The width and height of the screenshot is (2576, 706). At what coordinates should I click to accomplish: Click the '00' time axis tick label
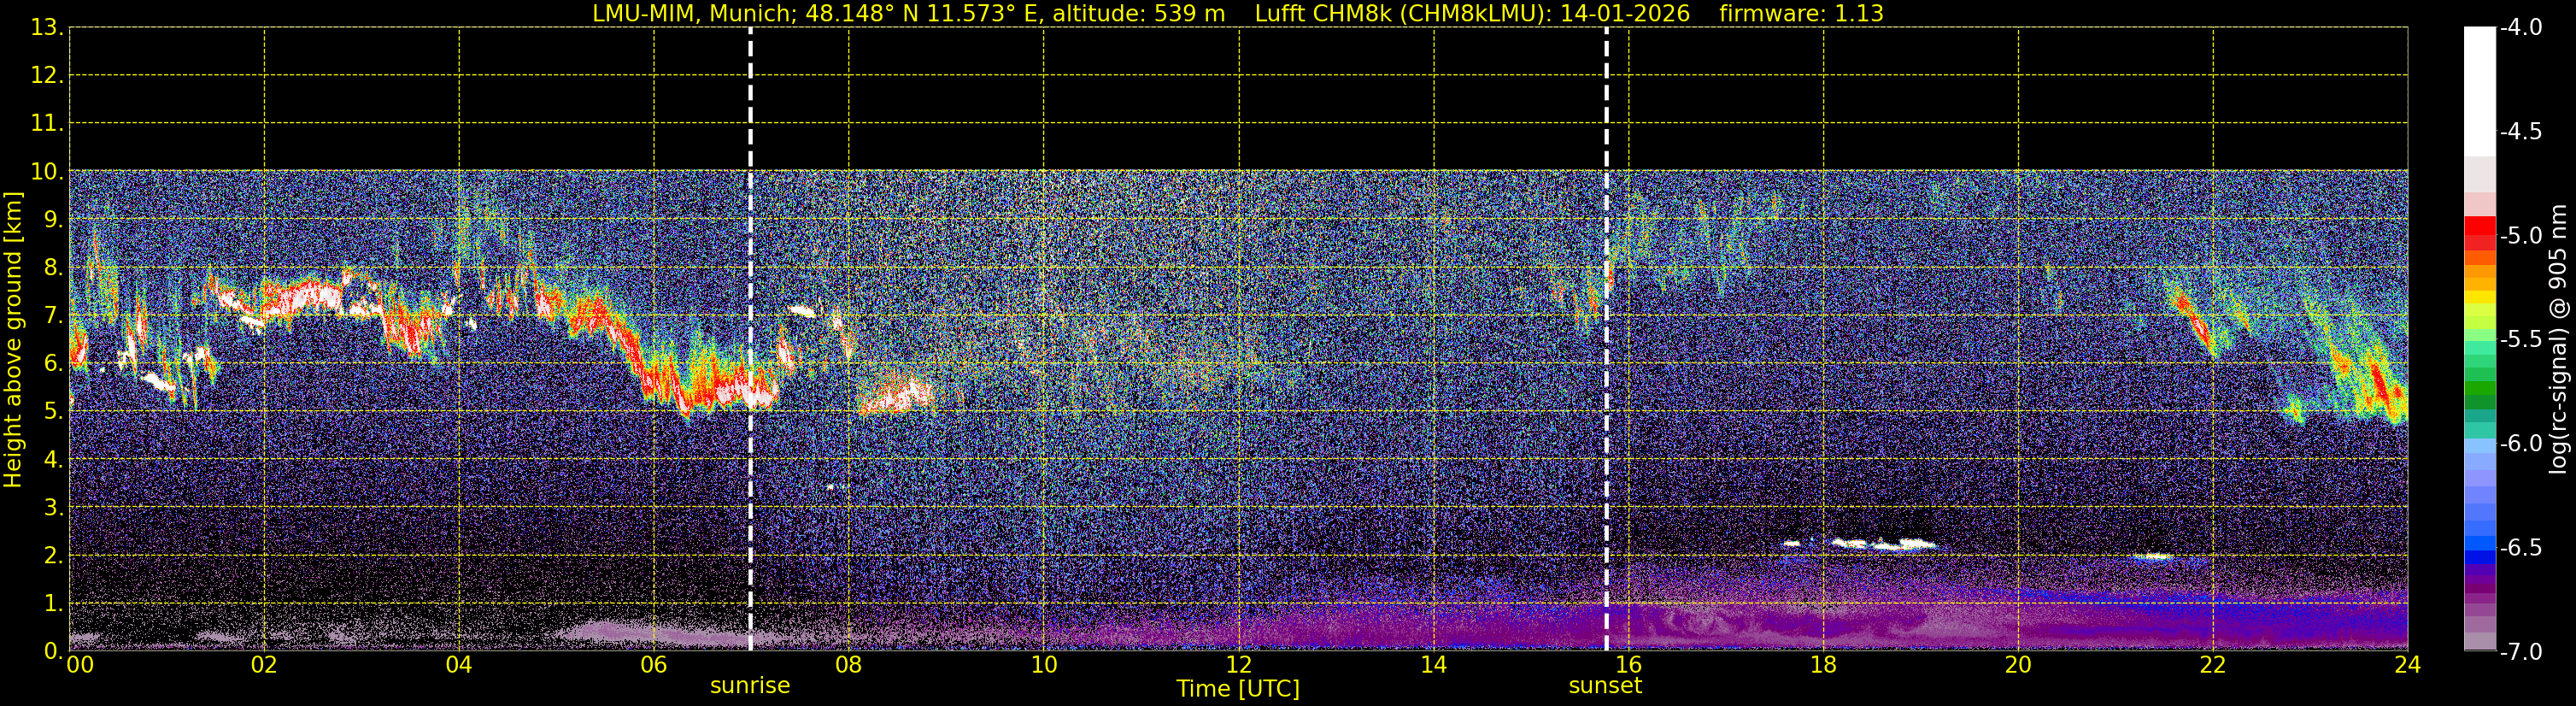tap(80, 665)
